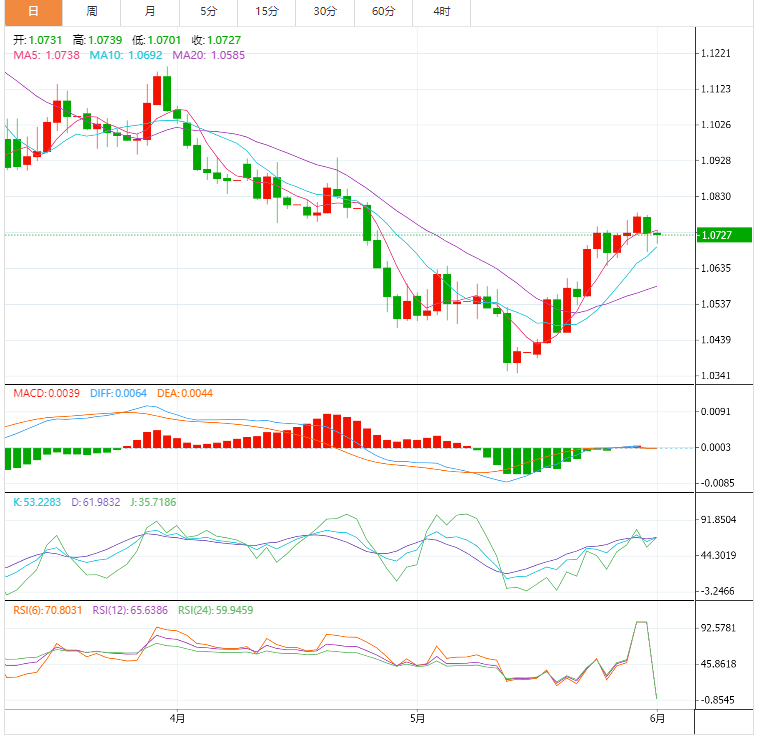Open the 4时 timeframe tab
The image size is (760, 743).
(442, 12)
